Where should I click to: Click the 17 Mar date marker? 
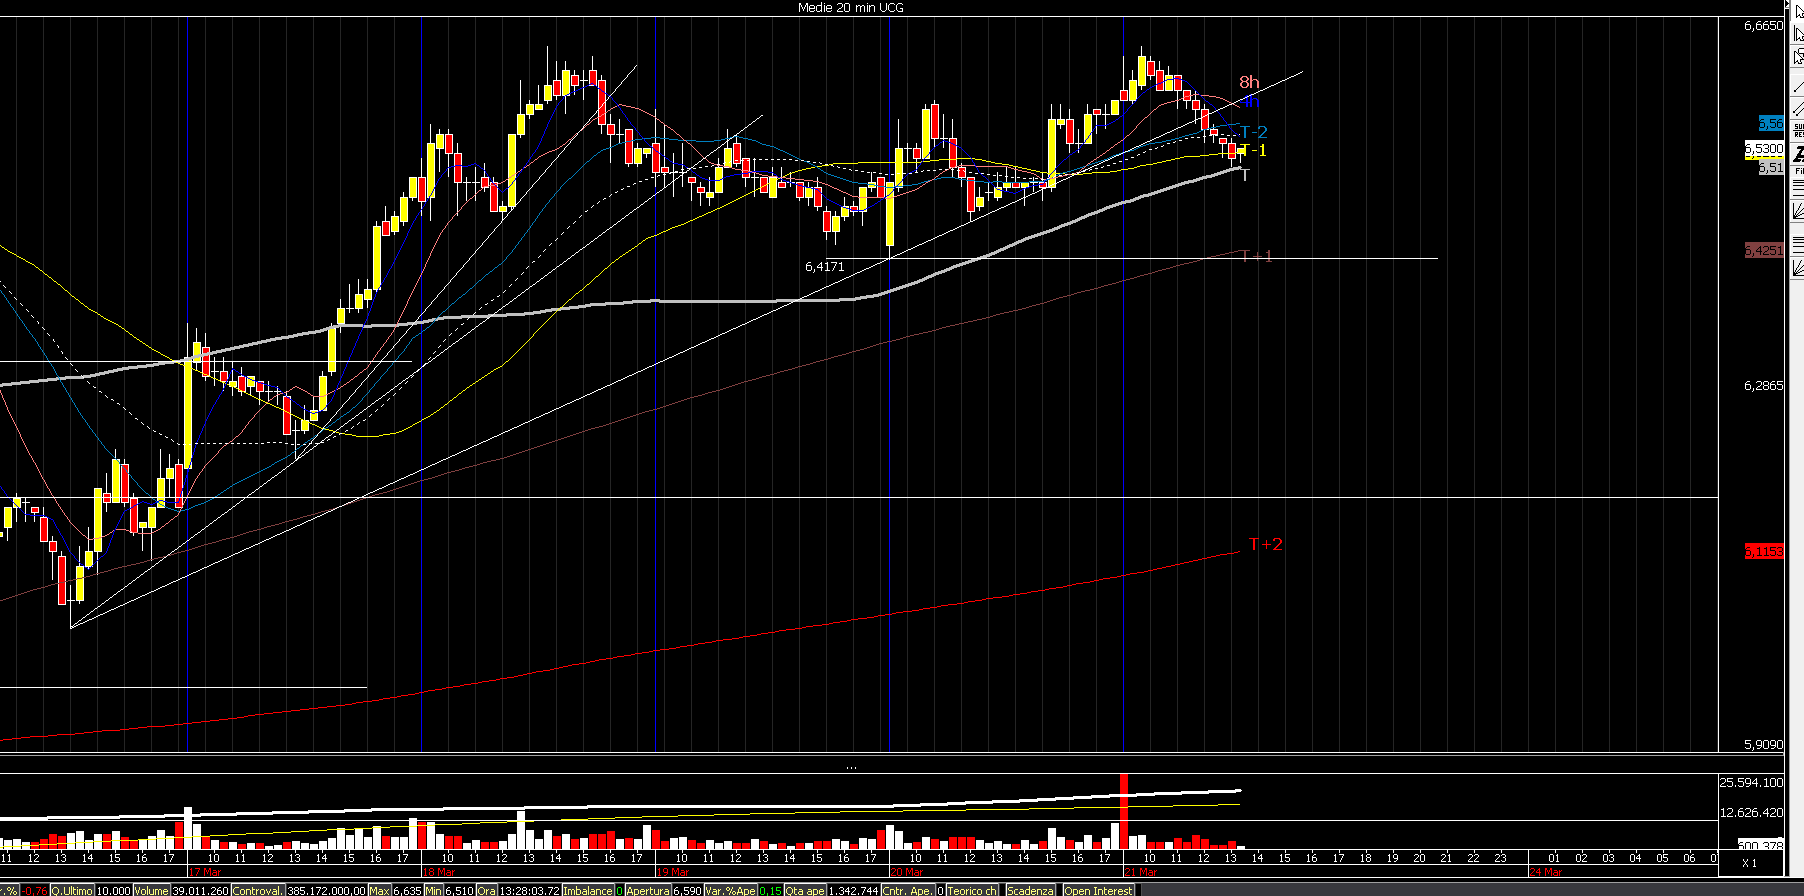click(206, 872)
